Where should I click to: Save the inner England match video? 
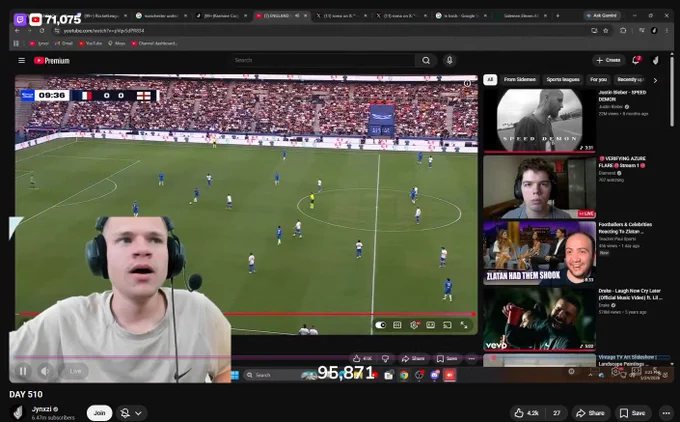click(447, 359)
